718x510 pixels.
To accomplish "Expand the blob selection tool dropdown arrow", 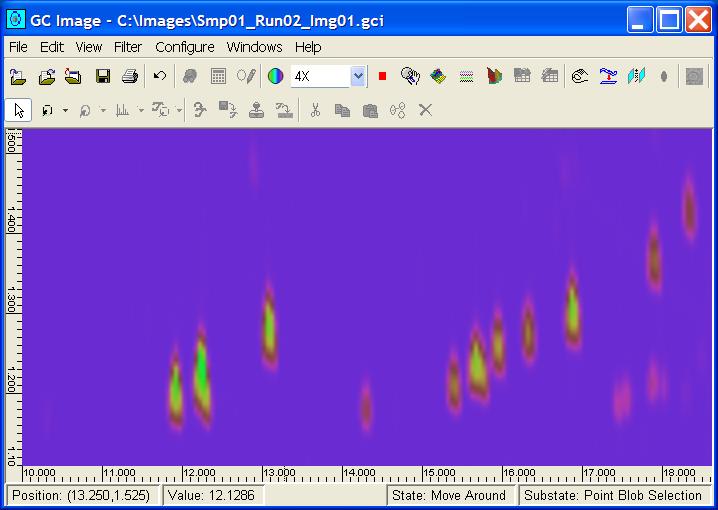I will [65, 111].
